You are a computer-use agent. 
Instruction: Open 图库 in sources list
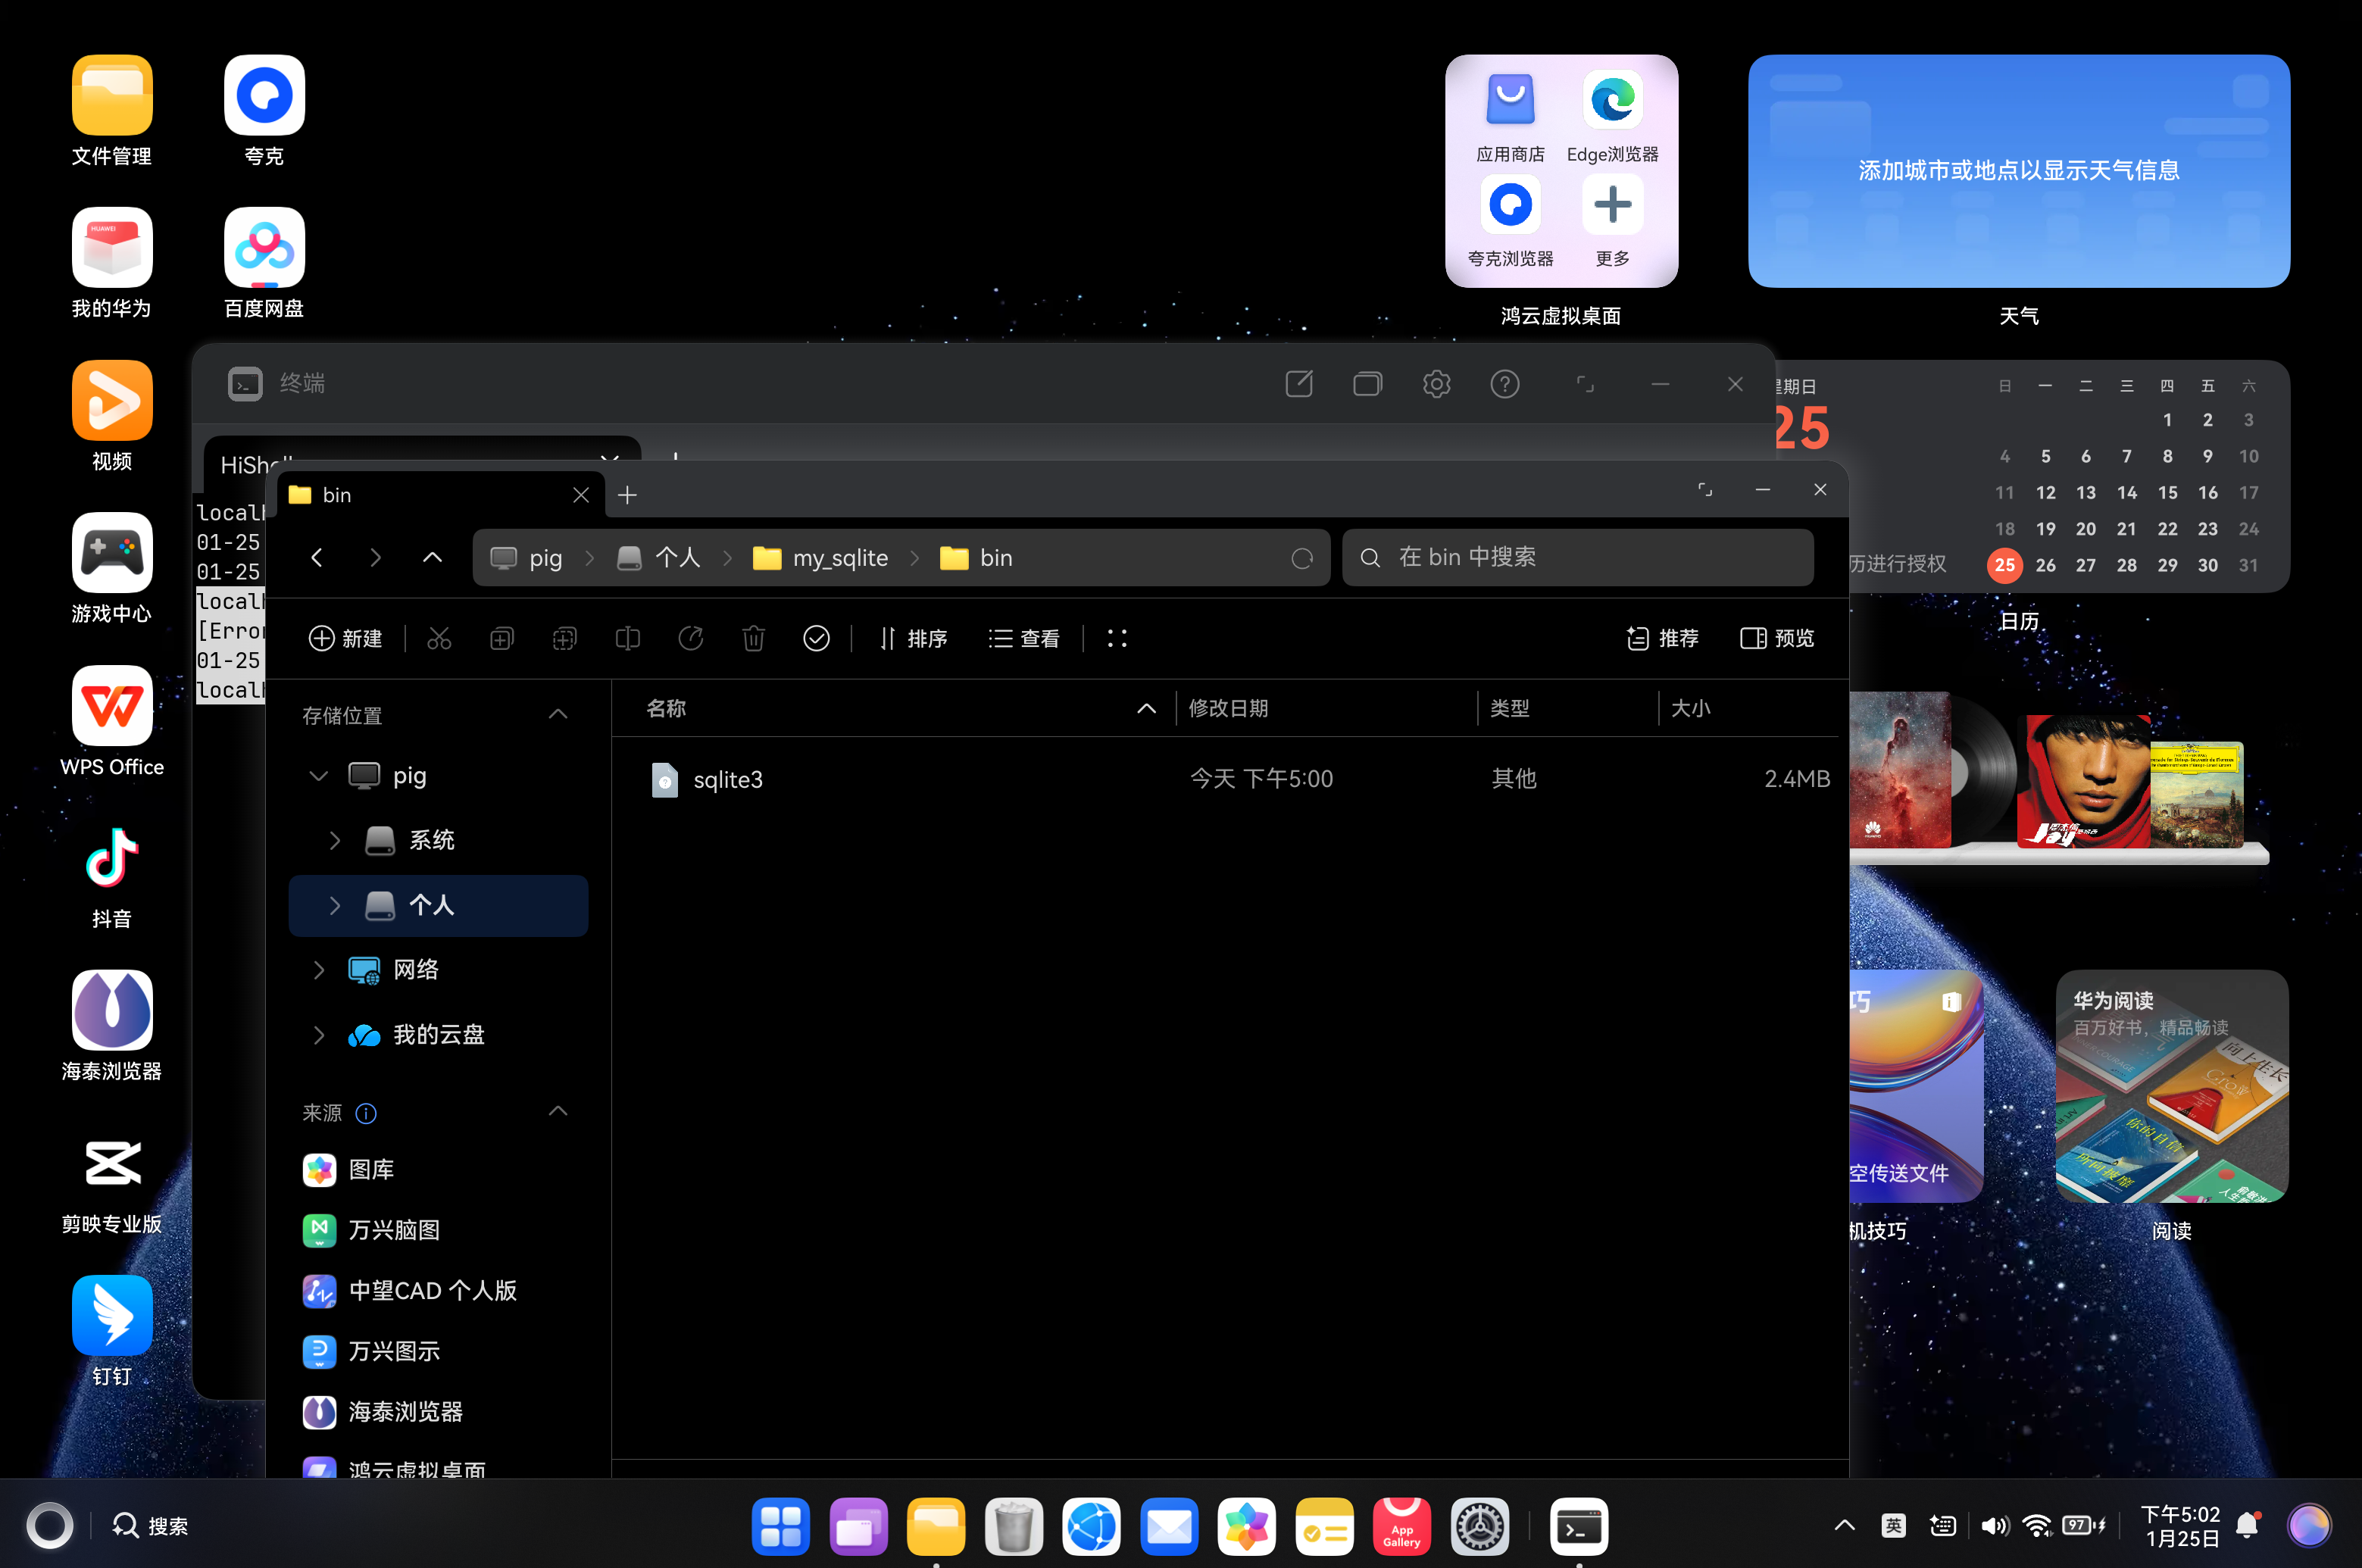[x=370, y=1169]
